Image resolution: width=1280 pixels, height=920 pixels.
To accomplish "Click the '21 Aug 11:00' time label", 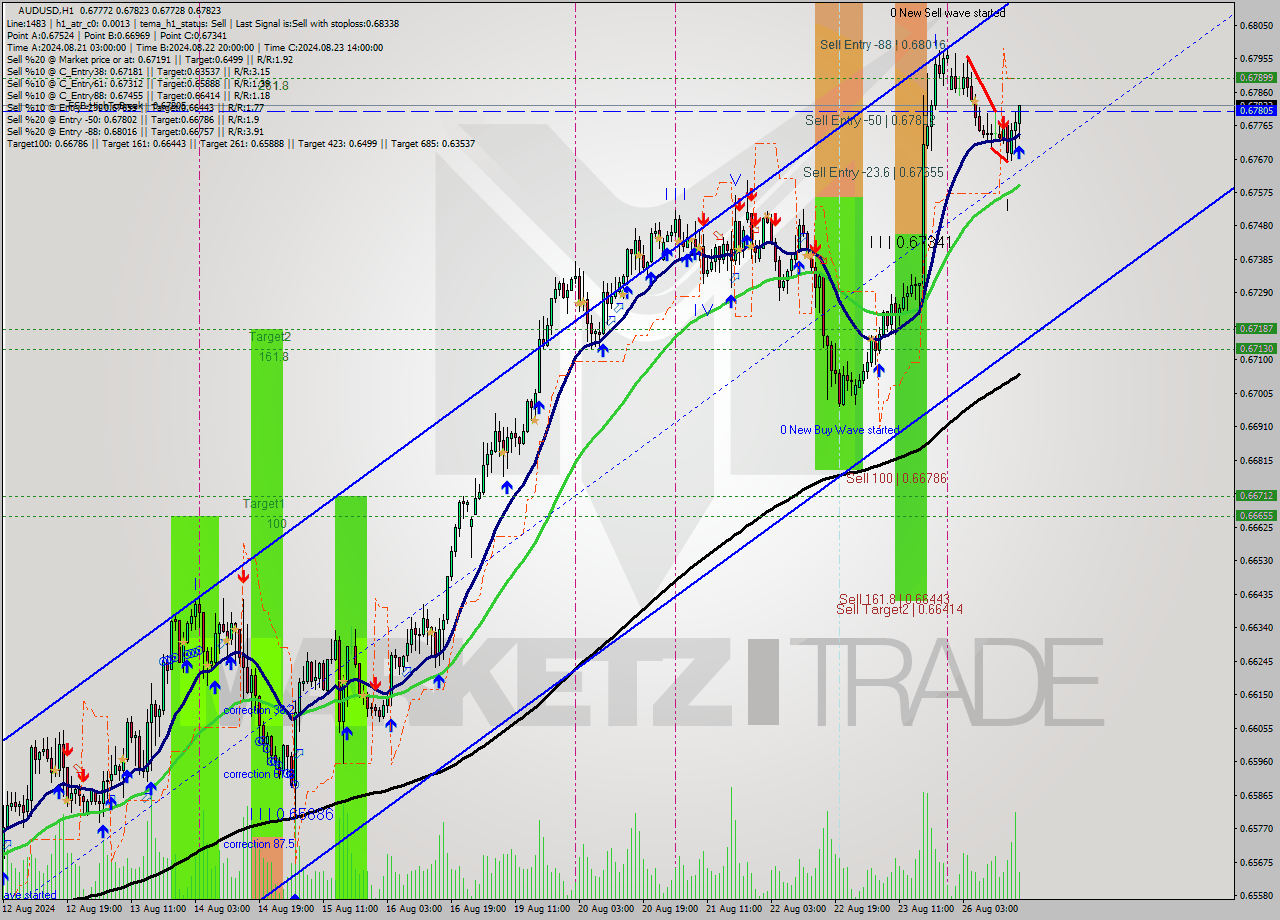I will pos(735,909).
